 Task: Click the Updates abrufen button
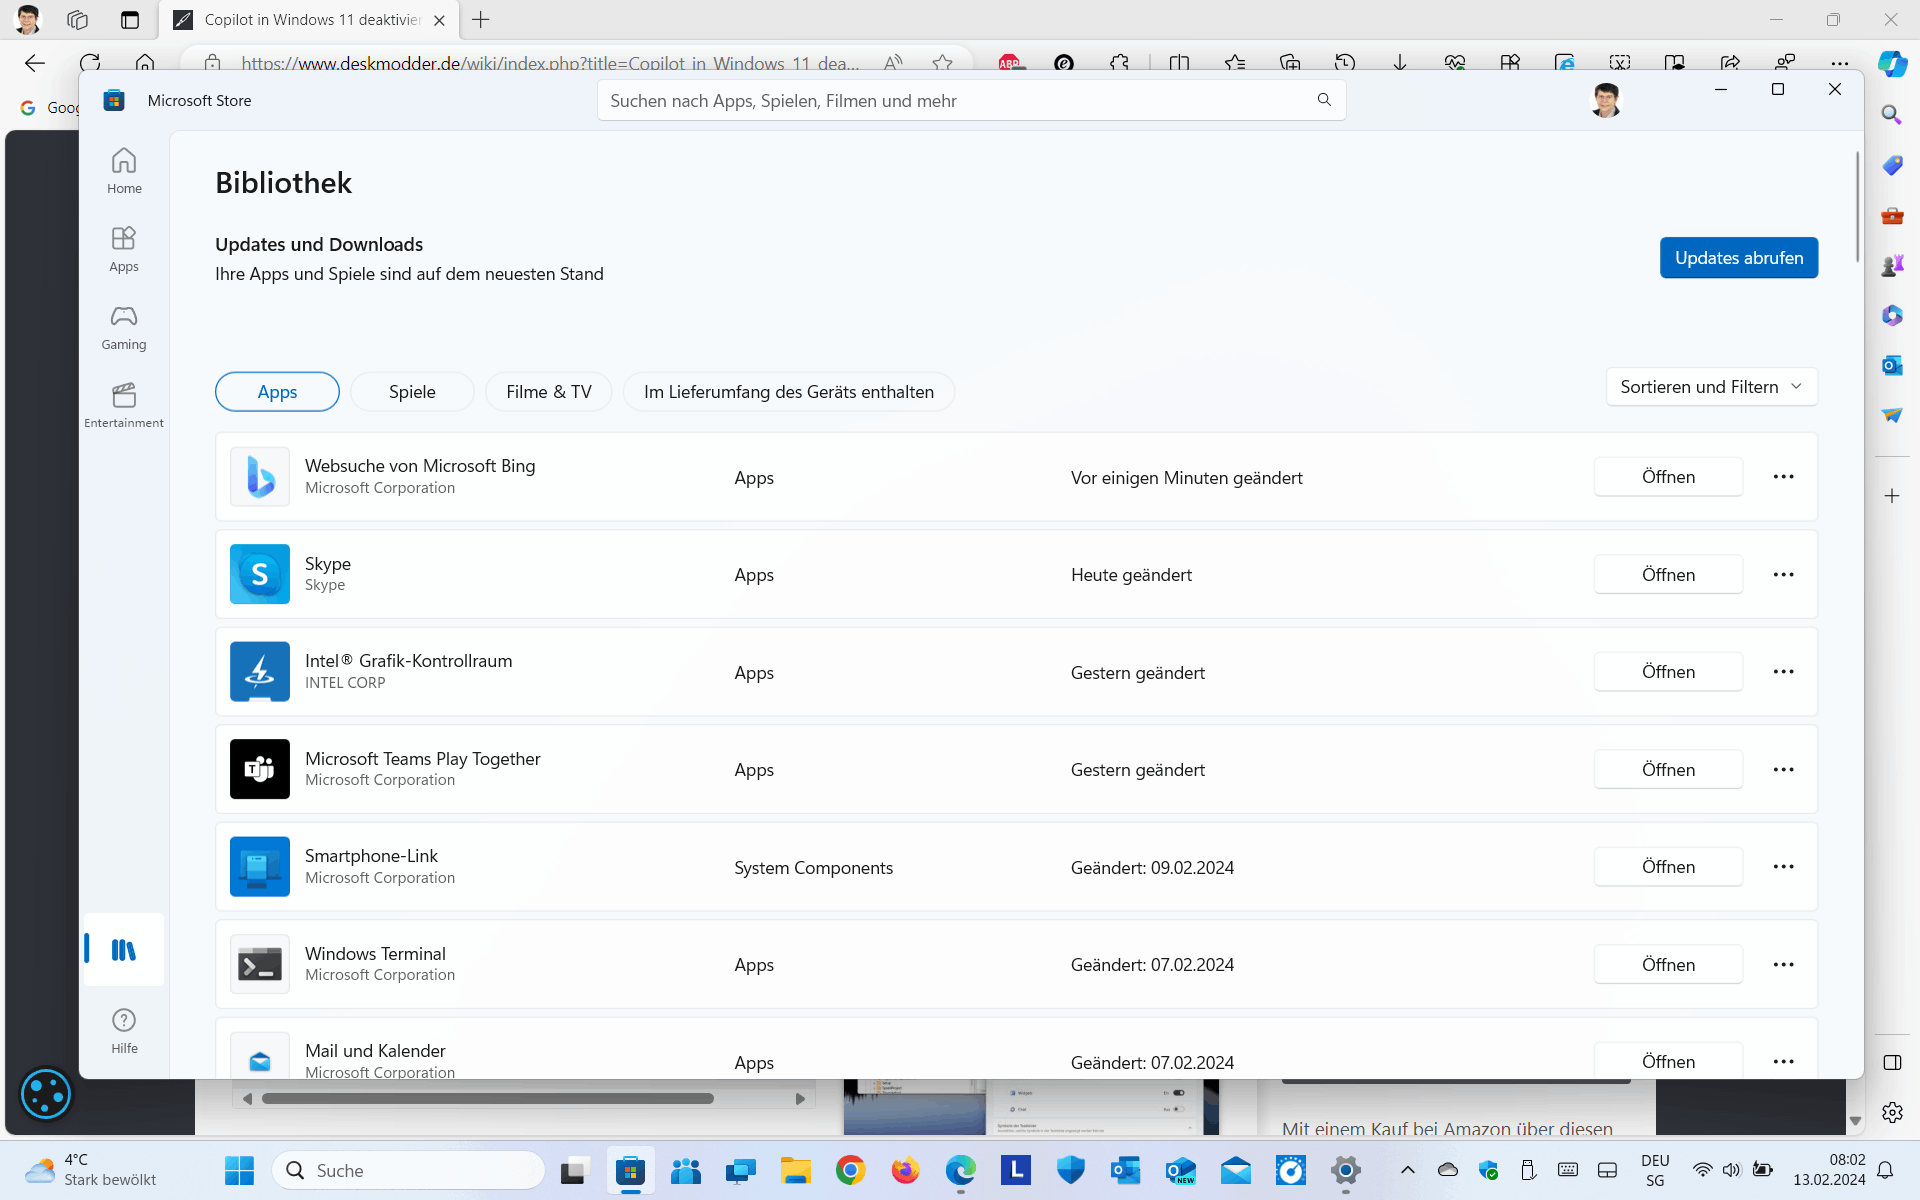(x=1738, y=258)
